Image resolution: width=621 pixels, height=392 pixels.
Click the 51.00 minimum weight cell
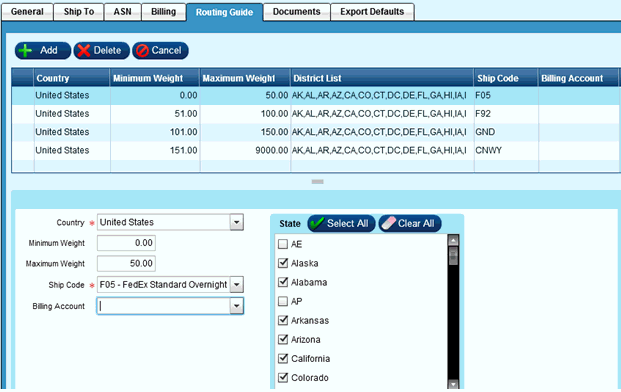(x=155, y=114)
